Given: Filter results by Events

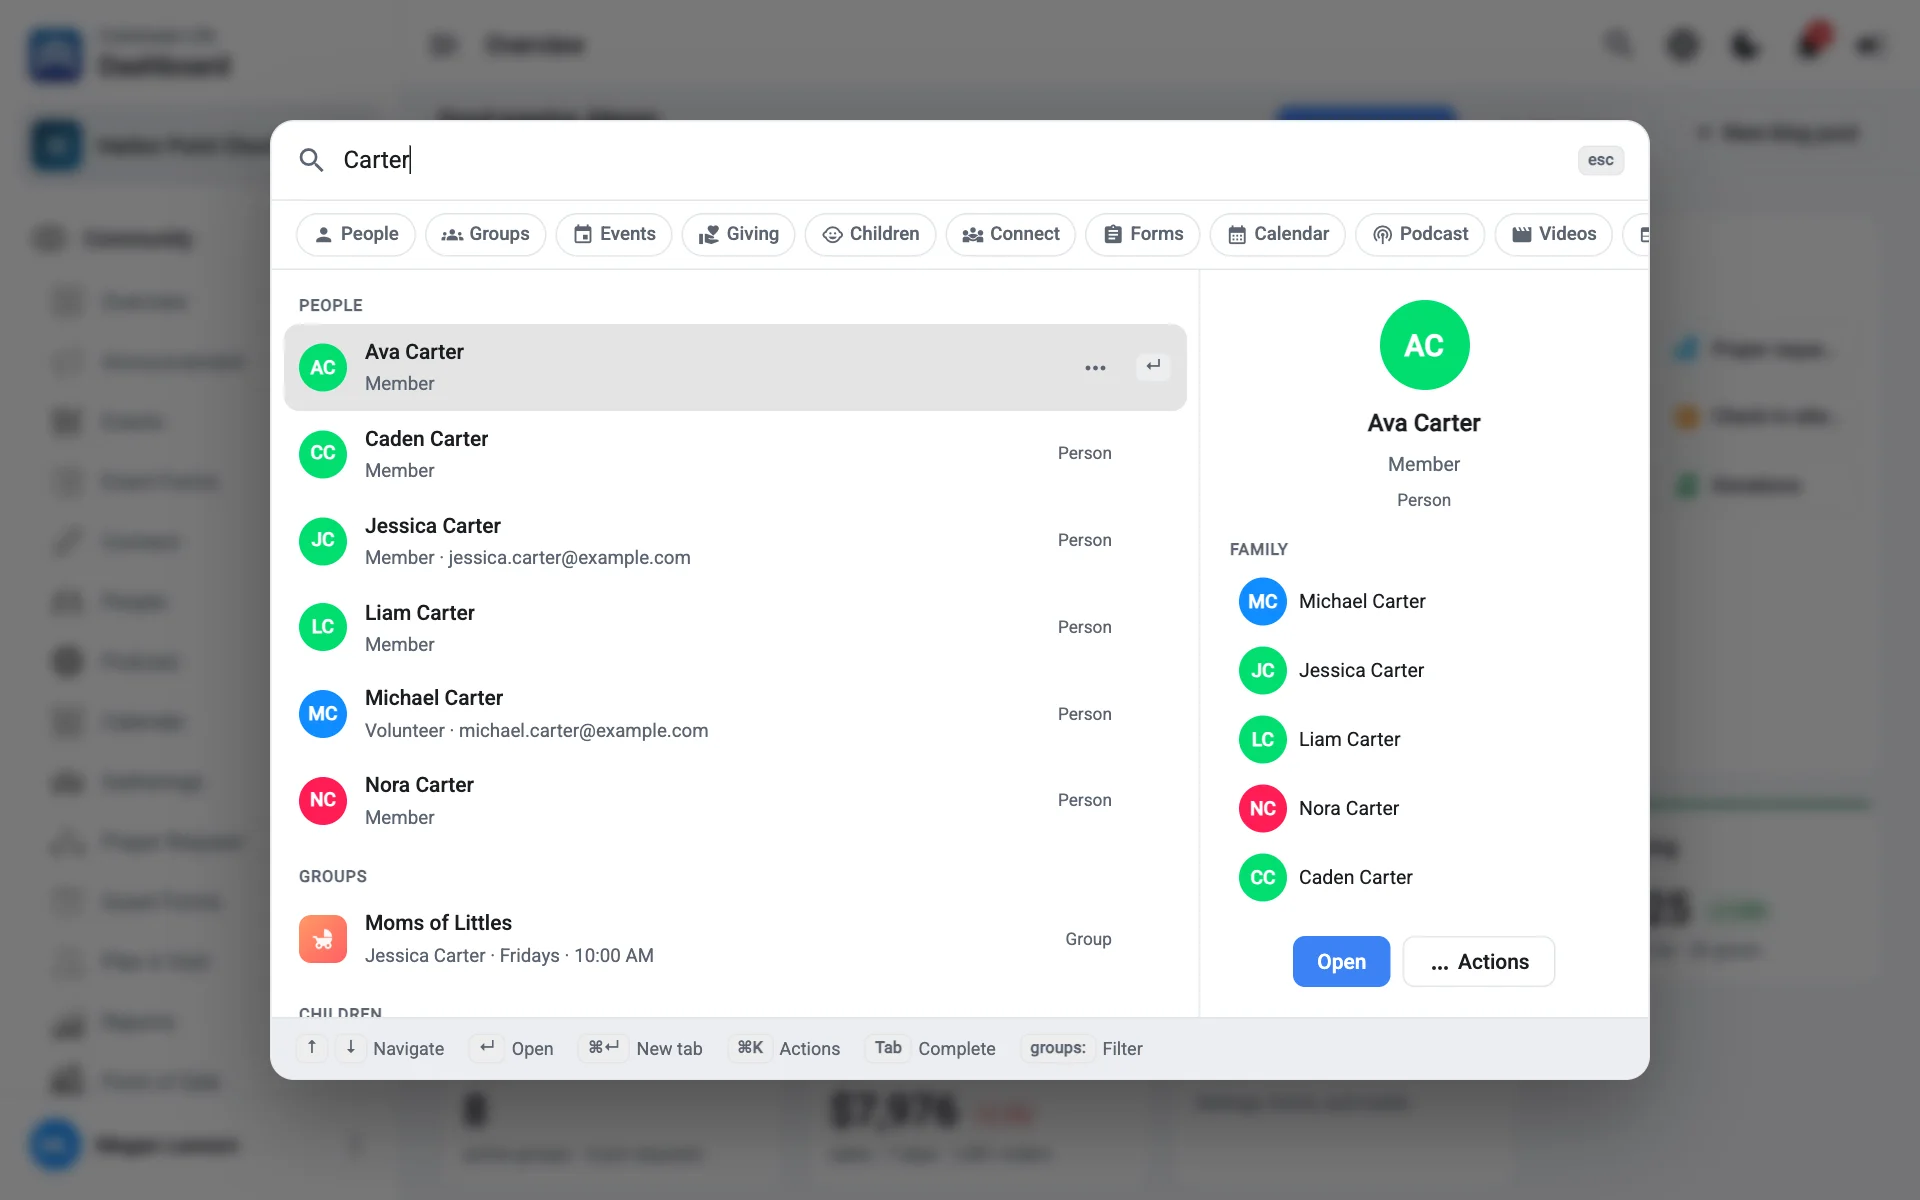Looking at the screenshot, I should (614, 234).
